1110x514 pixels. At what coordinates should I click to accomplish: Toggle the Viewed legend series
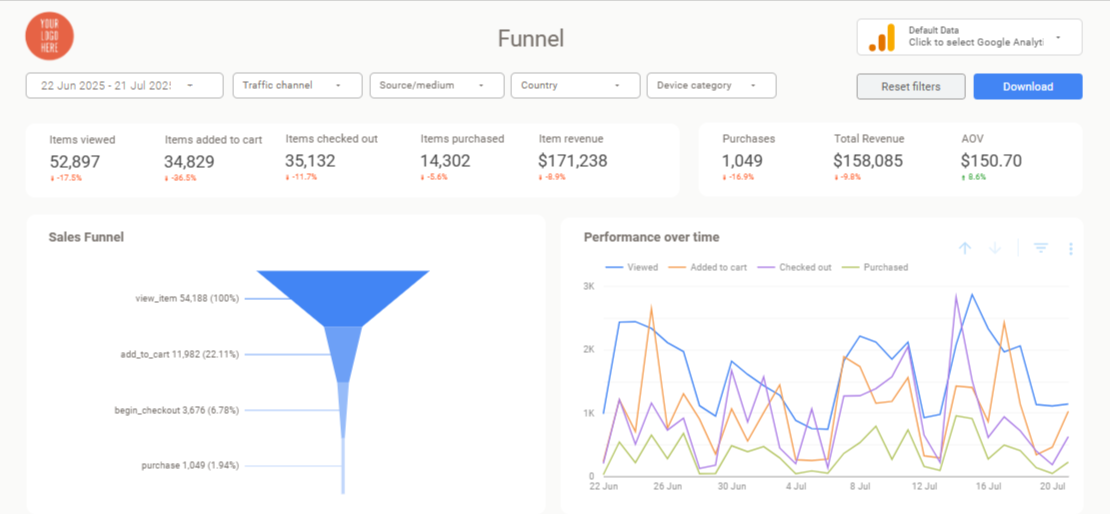[x=631, y=268]
